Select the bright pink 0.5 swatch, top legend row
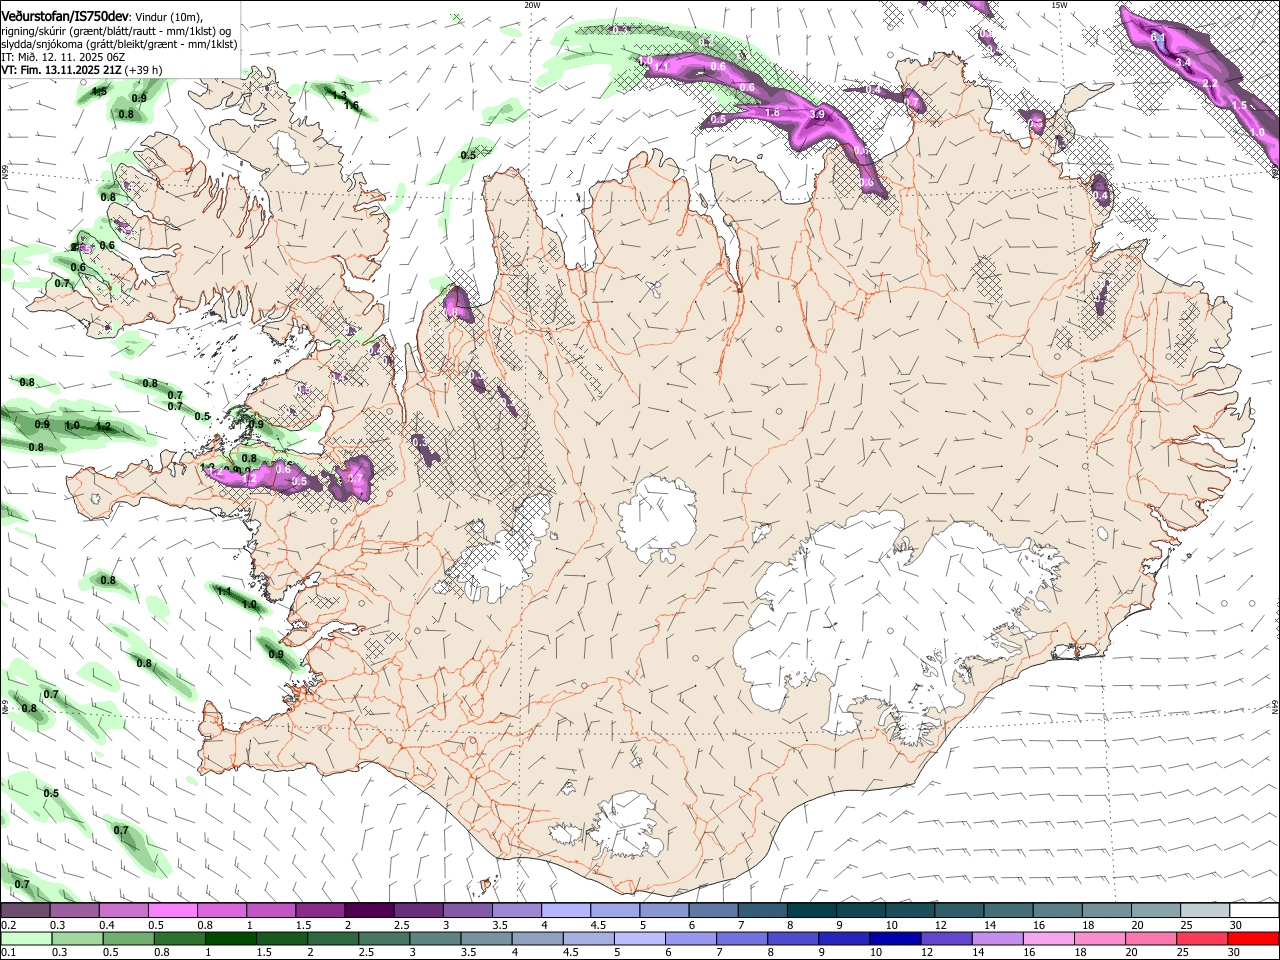This screenshot has width=1280, height=960. (172, 910)
